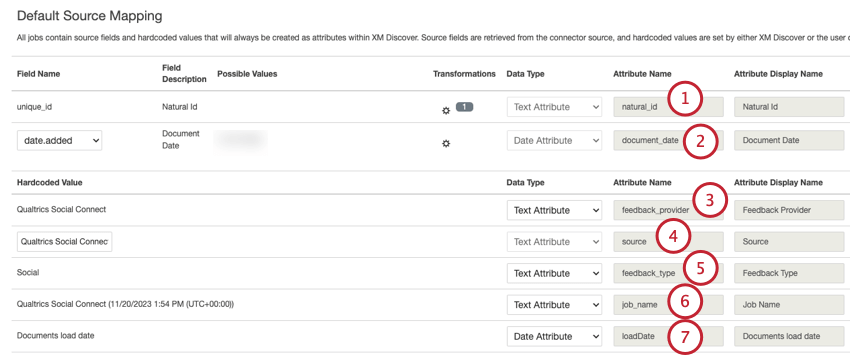
Task: Click the loadDate attribute name field
Action: [668, 336]
